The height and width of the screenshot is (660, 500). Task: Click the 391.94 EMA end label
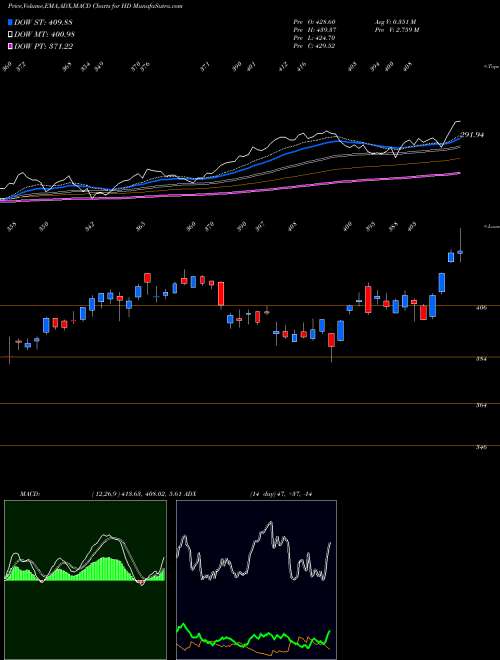pos(472,135)
